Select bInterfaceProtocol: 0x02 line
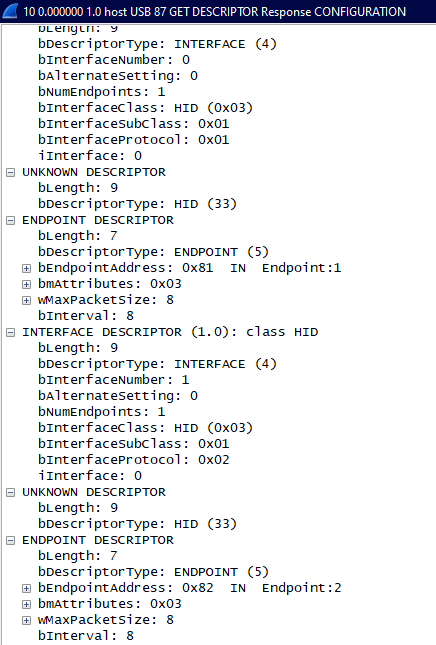 click(133, 460)
